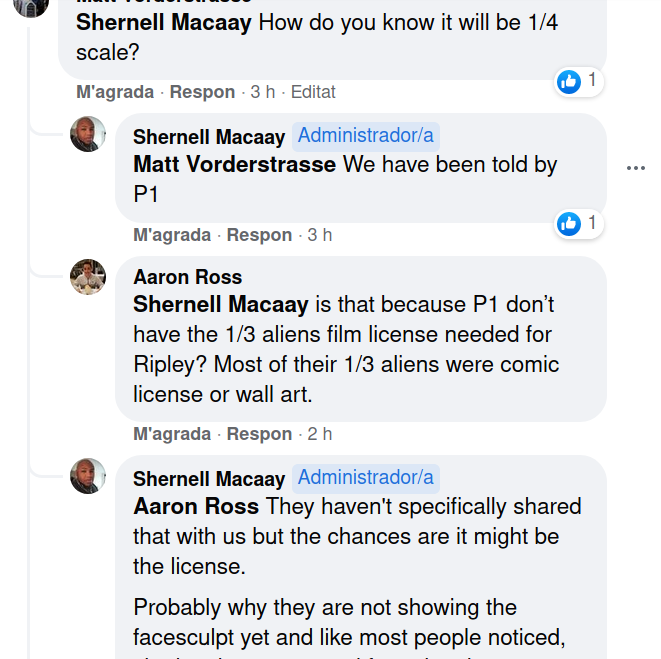The width and height of the screenshot is (661, 659).
Task: Click the like reaction under Shernell's P1 reply
Action: [x=570, y=224]
